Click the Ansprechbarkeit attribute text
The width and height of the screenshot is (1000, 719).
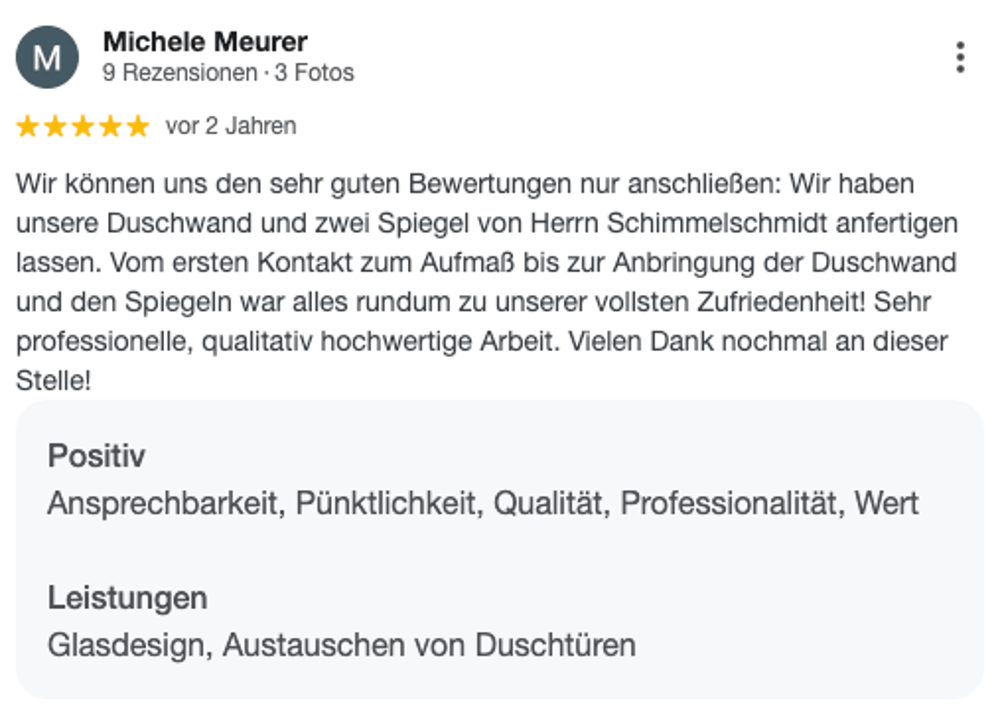[x=163, y=503]
